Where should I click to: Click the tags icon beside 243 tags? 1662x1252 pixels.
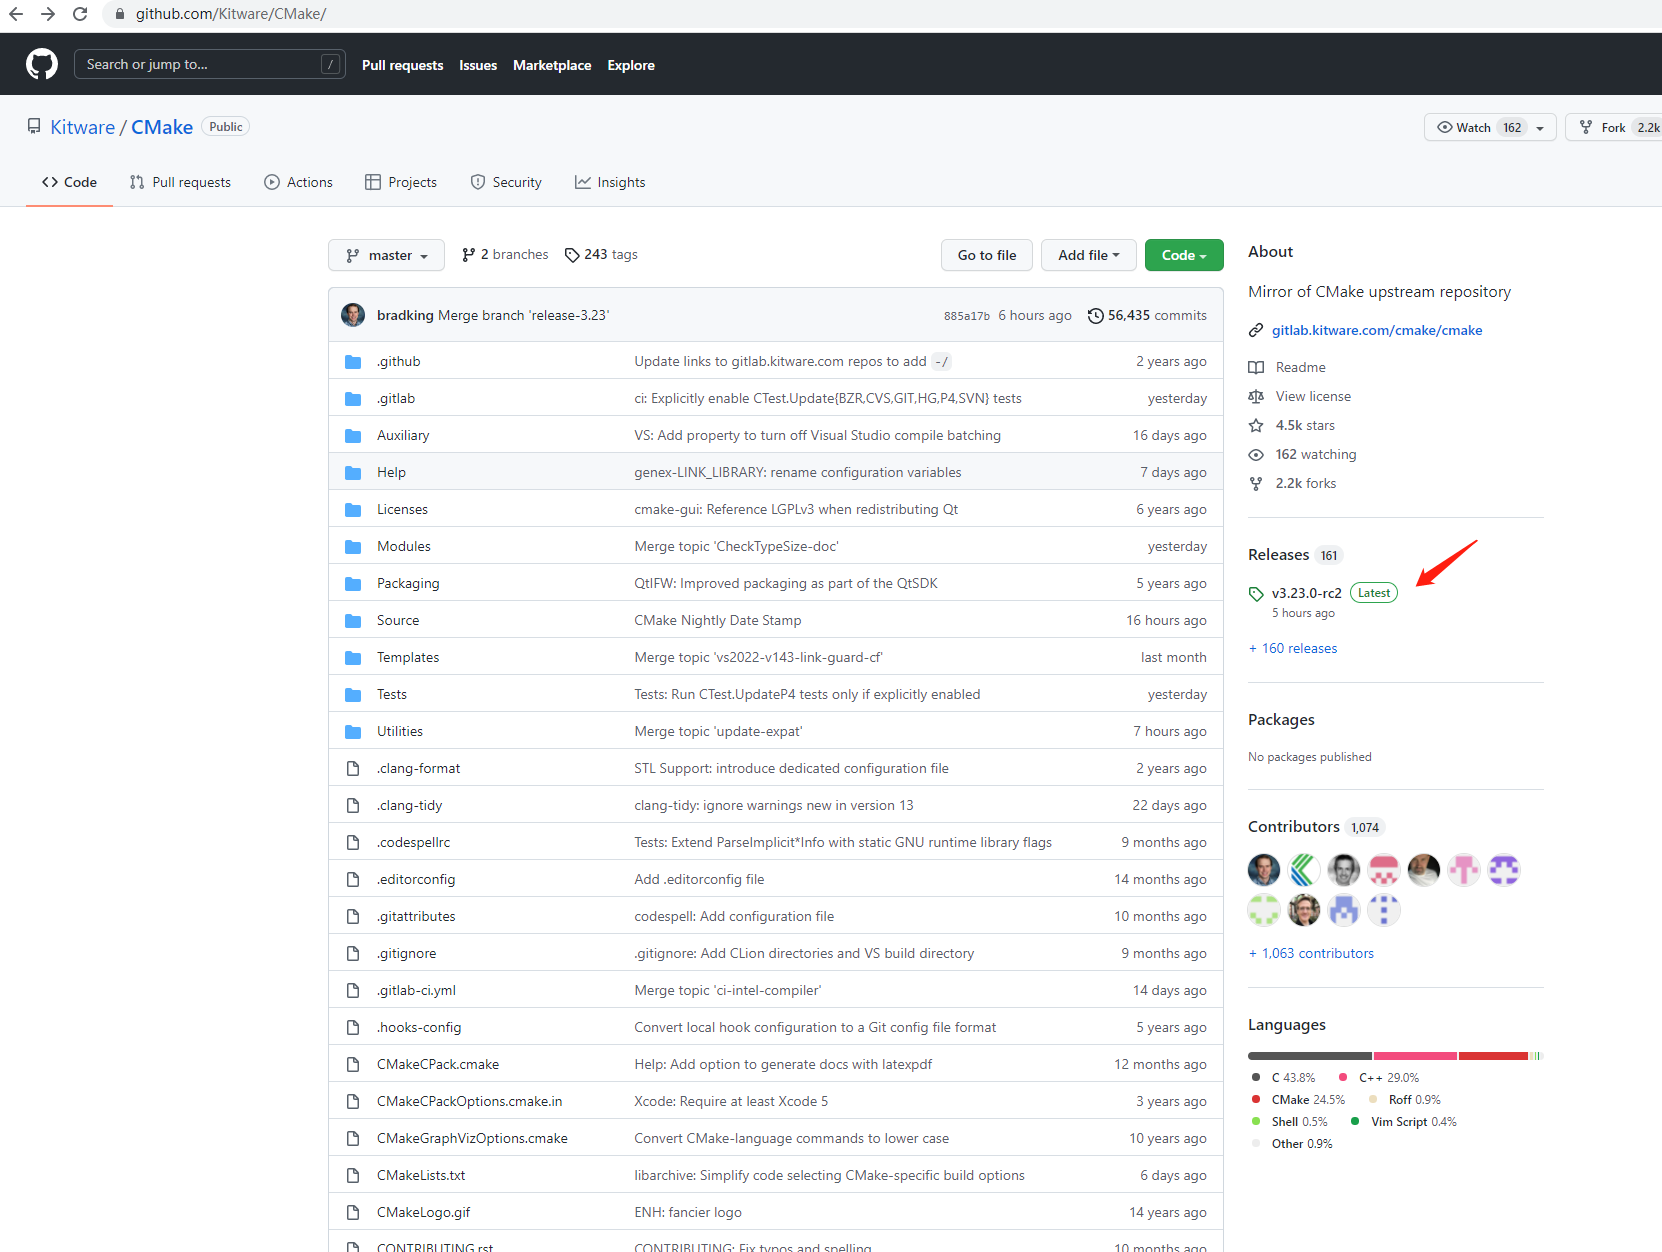click(x=572, y=255)
